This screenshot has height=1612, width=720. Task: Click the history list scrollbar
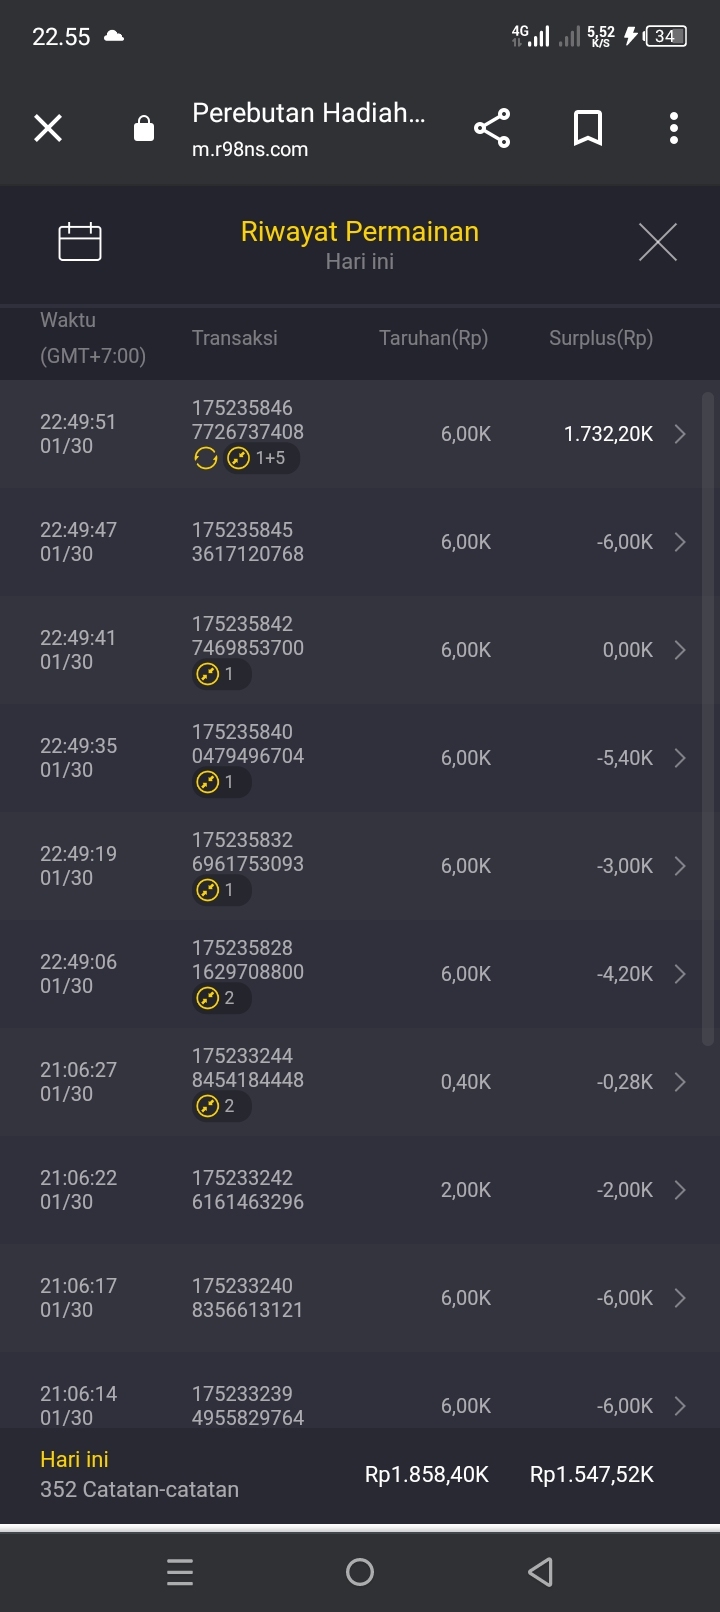[708, 720]
